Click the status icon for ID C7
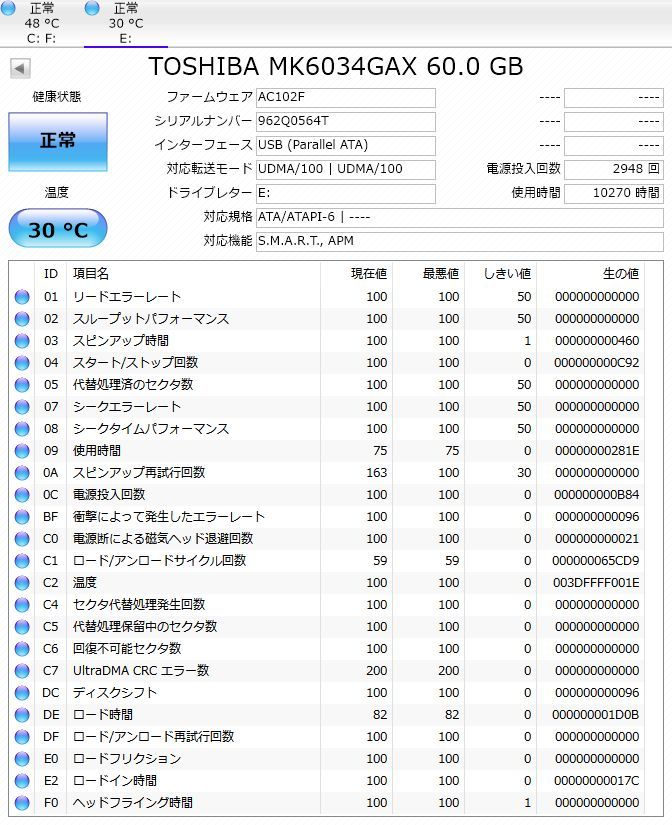The height and width of the screenshot is (825, 672). point(22,671)
